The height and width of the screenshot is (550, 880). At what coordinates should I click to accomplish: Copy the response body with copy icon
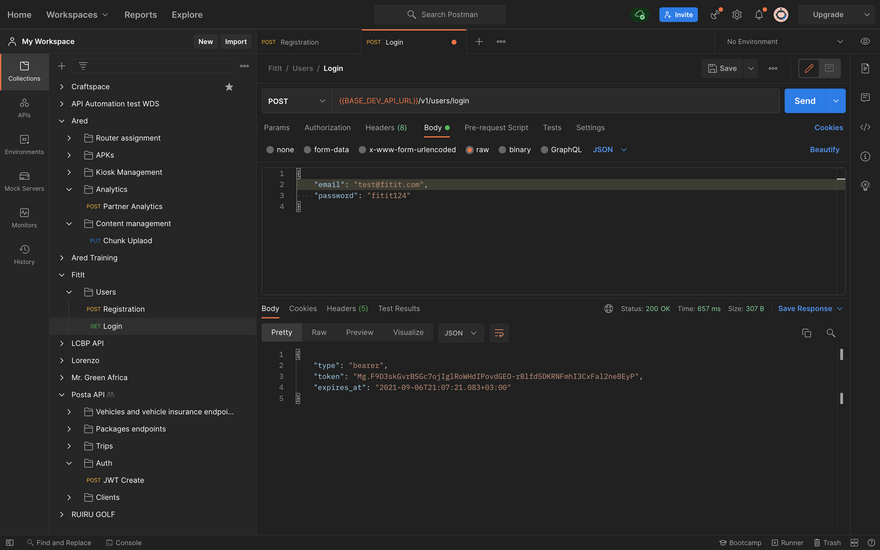(806, 333)
